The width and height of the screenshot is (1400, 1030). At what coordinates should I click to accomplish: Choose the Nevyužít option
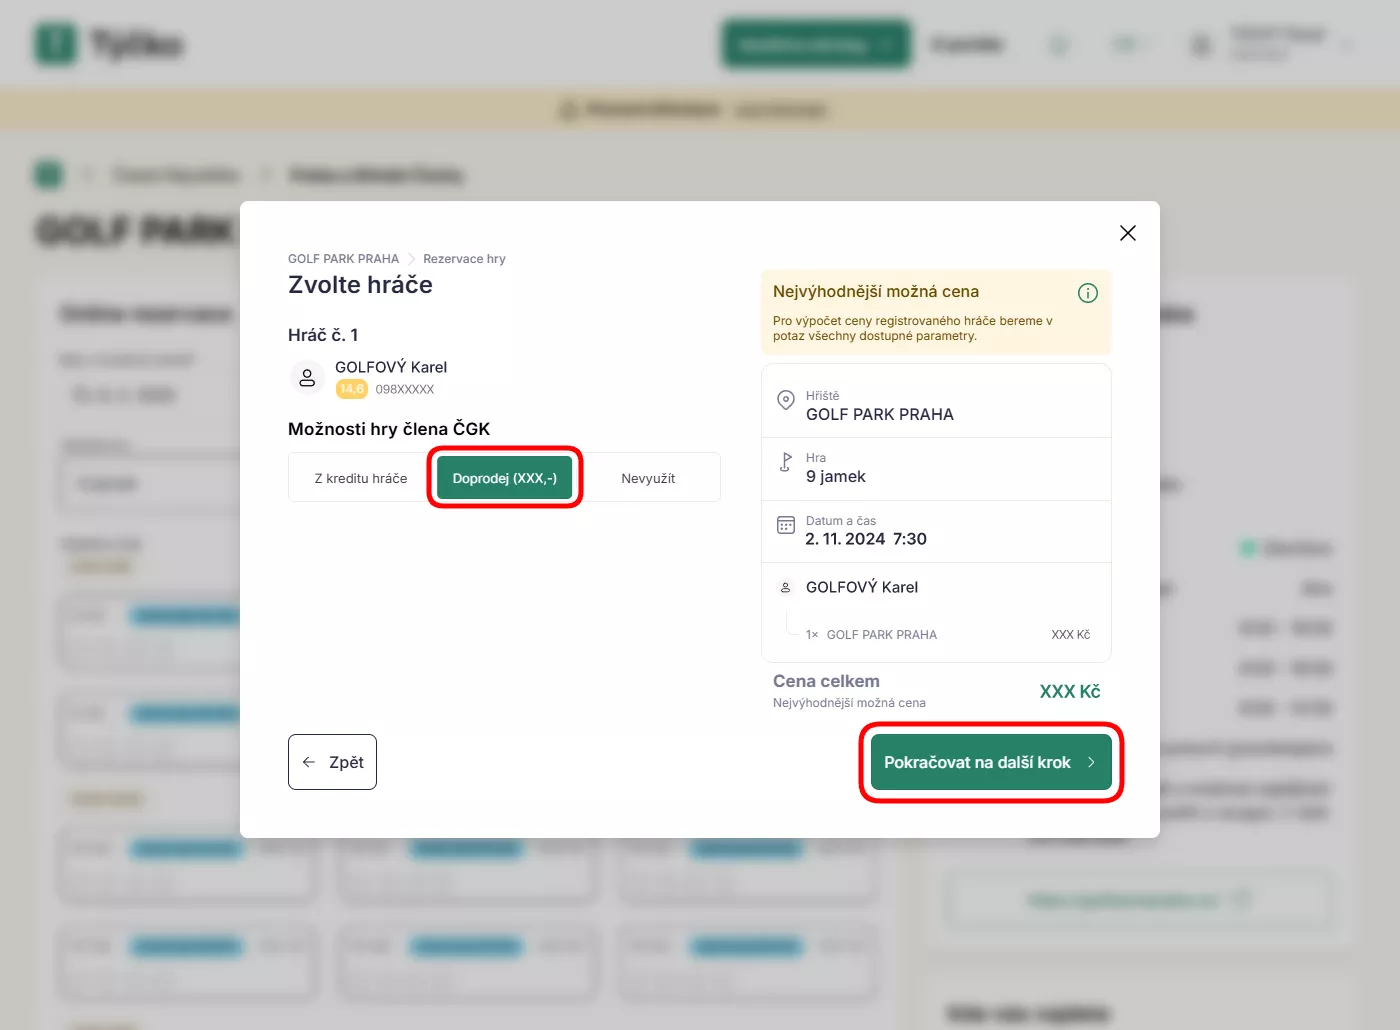[x=648, y=478]
